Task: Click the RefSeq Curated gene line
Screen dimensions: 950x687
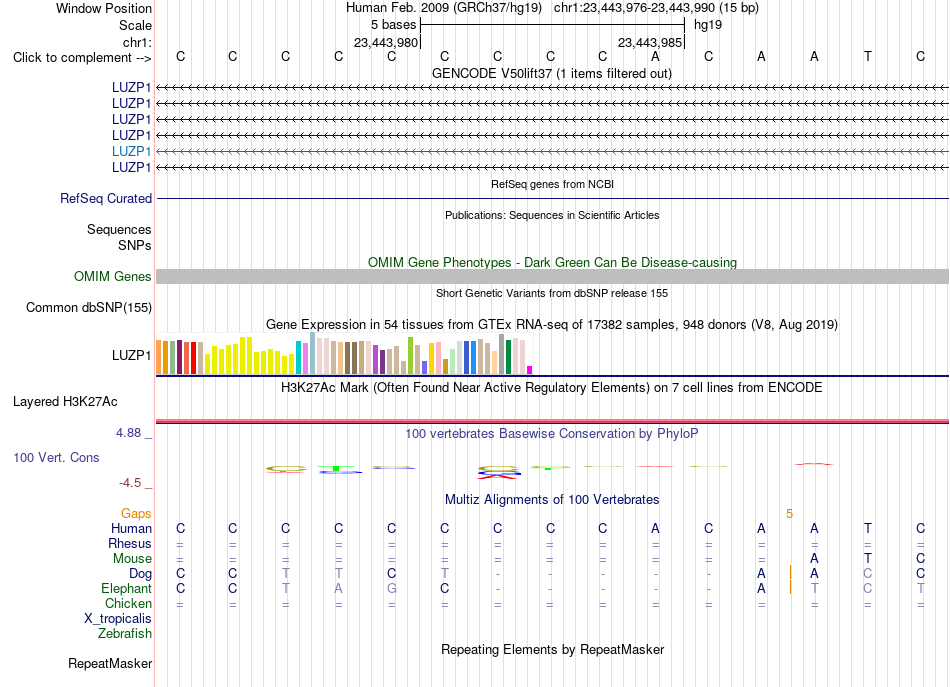Action: click(552, 199)
